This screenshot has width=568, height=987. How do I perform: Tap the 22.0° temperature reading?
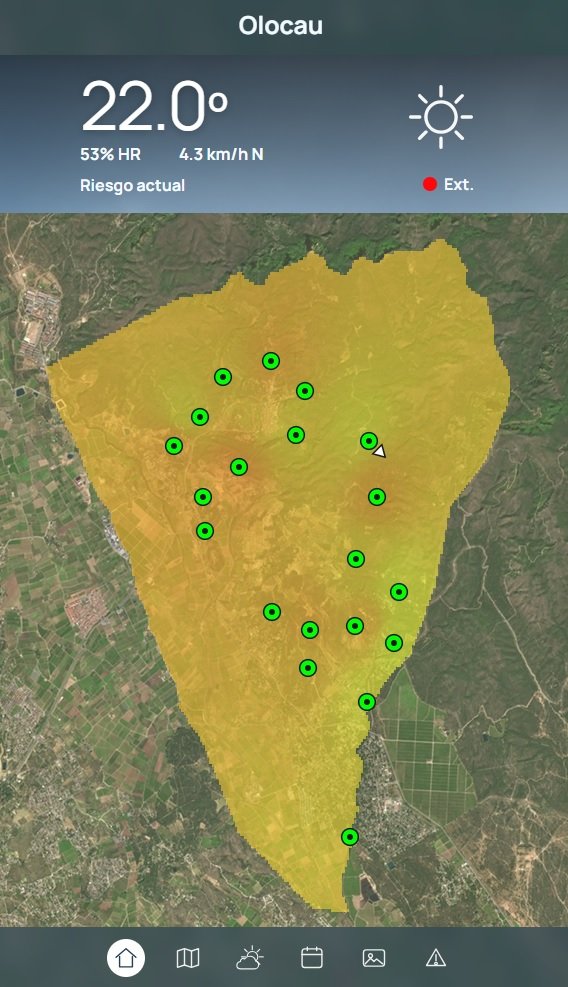coord(154,106)
